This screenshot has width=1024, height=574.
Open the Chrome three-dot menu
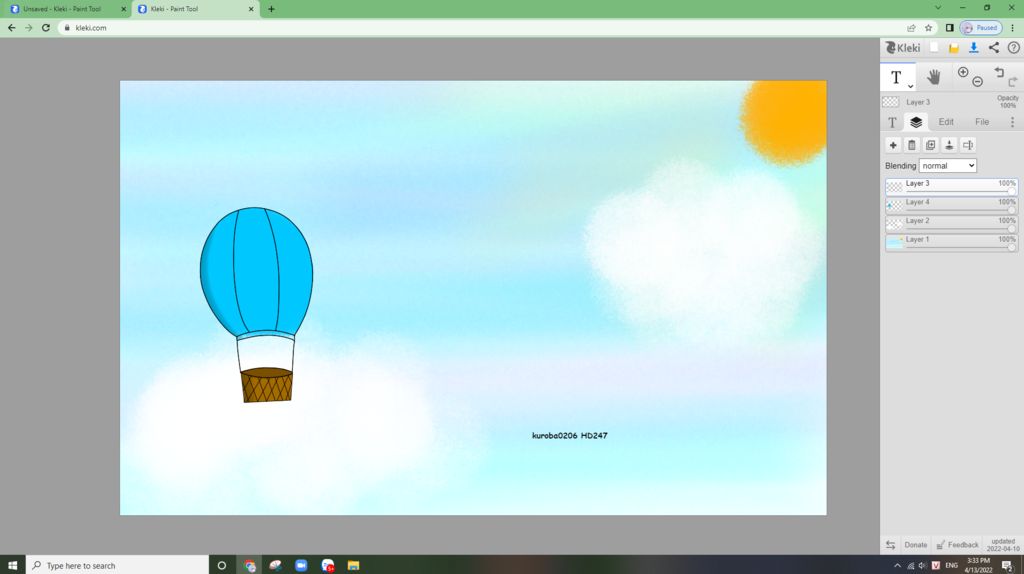click(x=1012, y=28)
